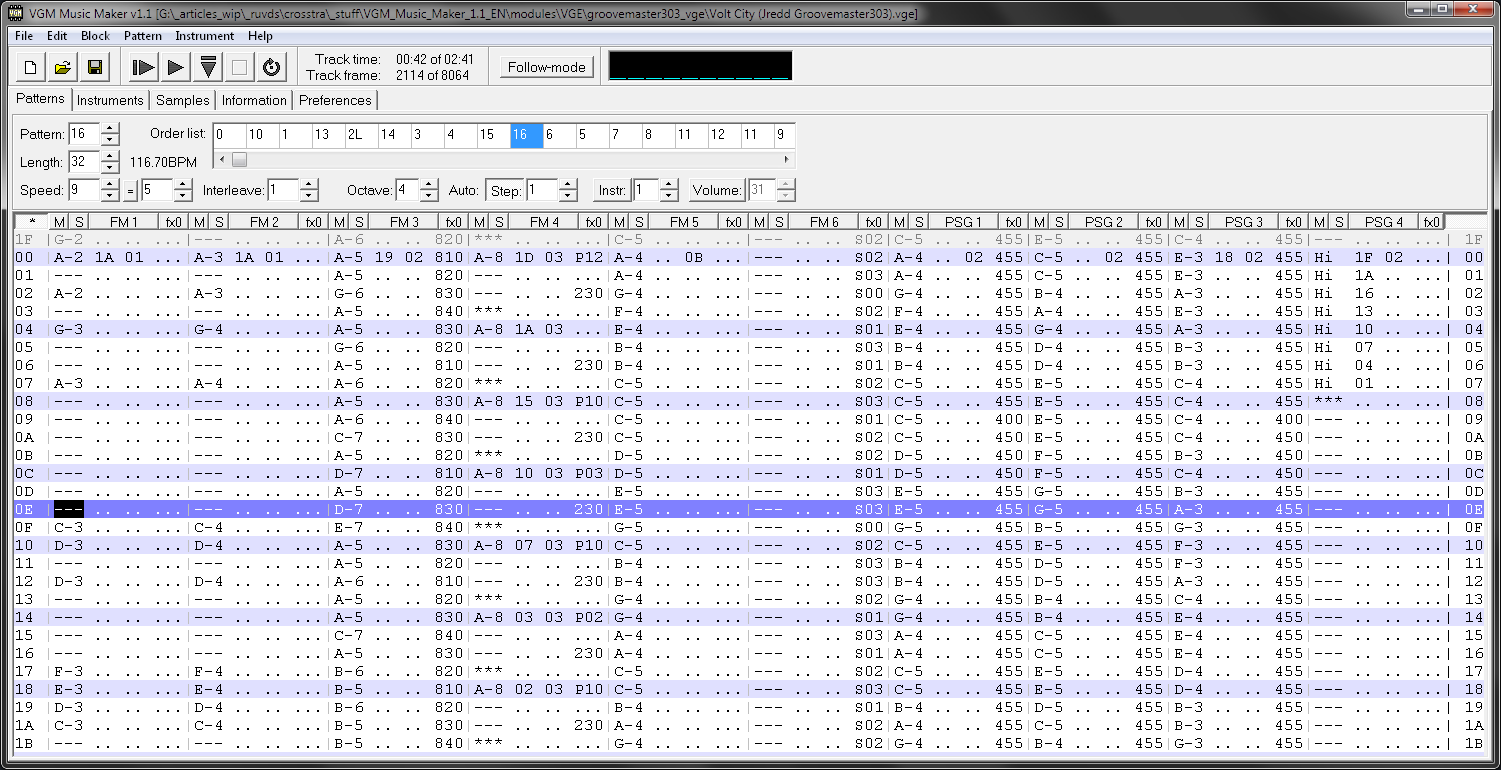Click the Pattern number input field

tap(85, 134)
